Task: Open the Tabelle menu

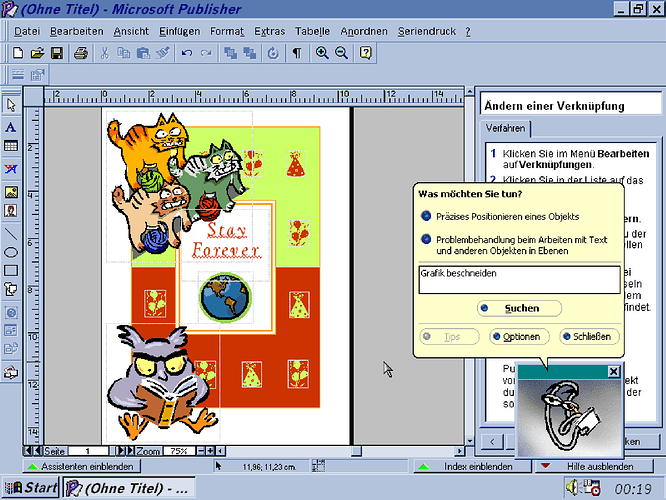Action: [x=313, y=31]
